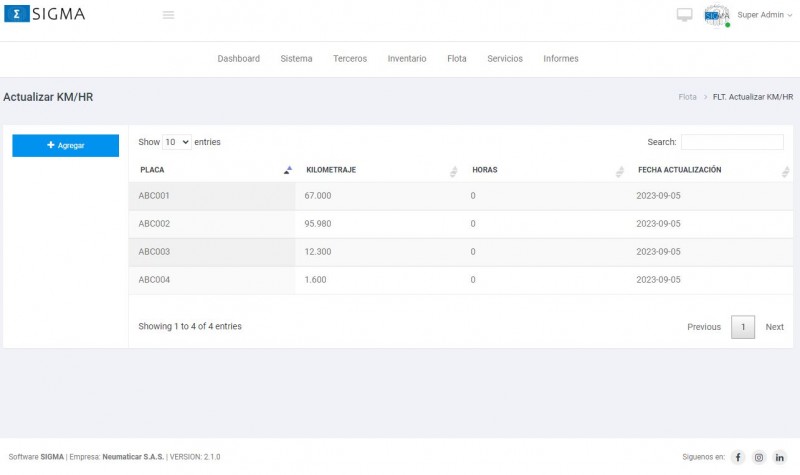The image size is (800, 475).
Task: Sort table by PLACA column
Action: coord(212,170)
